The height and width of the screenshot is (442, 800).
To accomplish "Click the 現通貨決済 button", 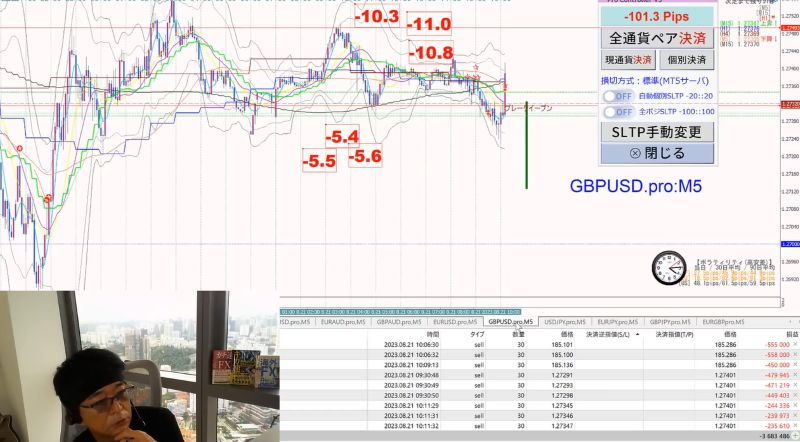I will (x=628, y=60).
